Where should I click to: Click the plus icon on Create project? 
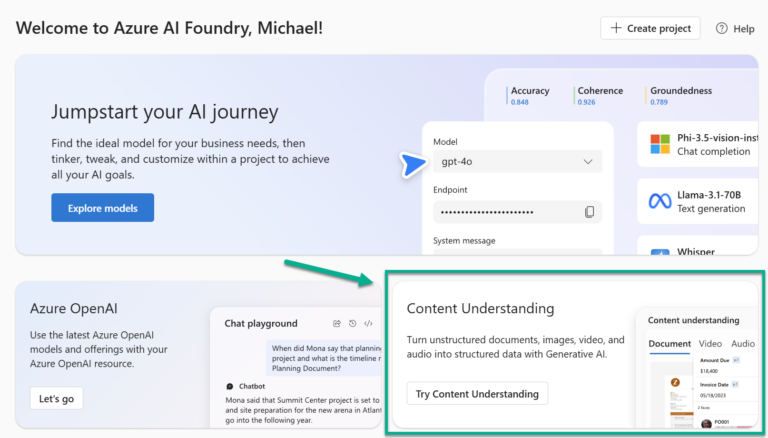point(615,28)
